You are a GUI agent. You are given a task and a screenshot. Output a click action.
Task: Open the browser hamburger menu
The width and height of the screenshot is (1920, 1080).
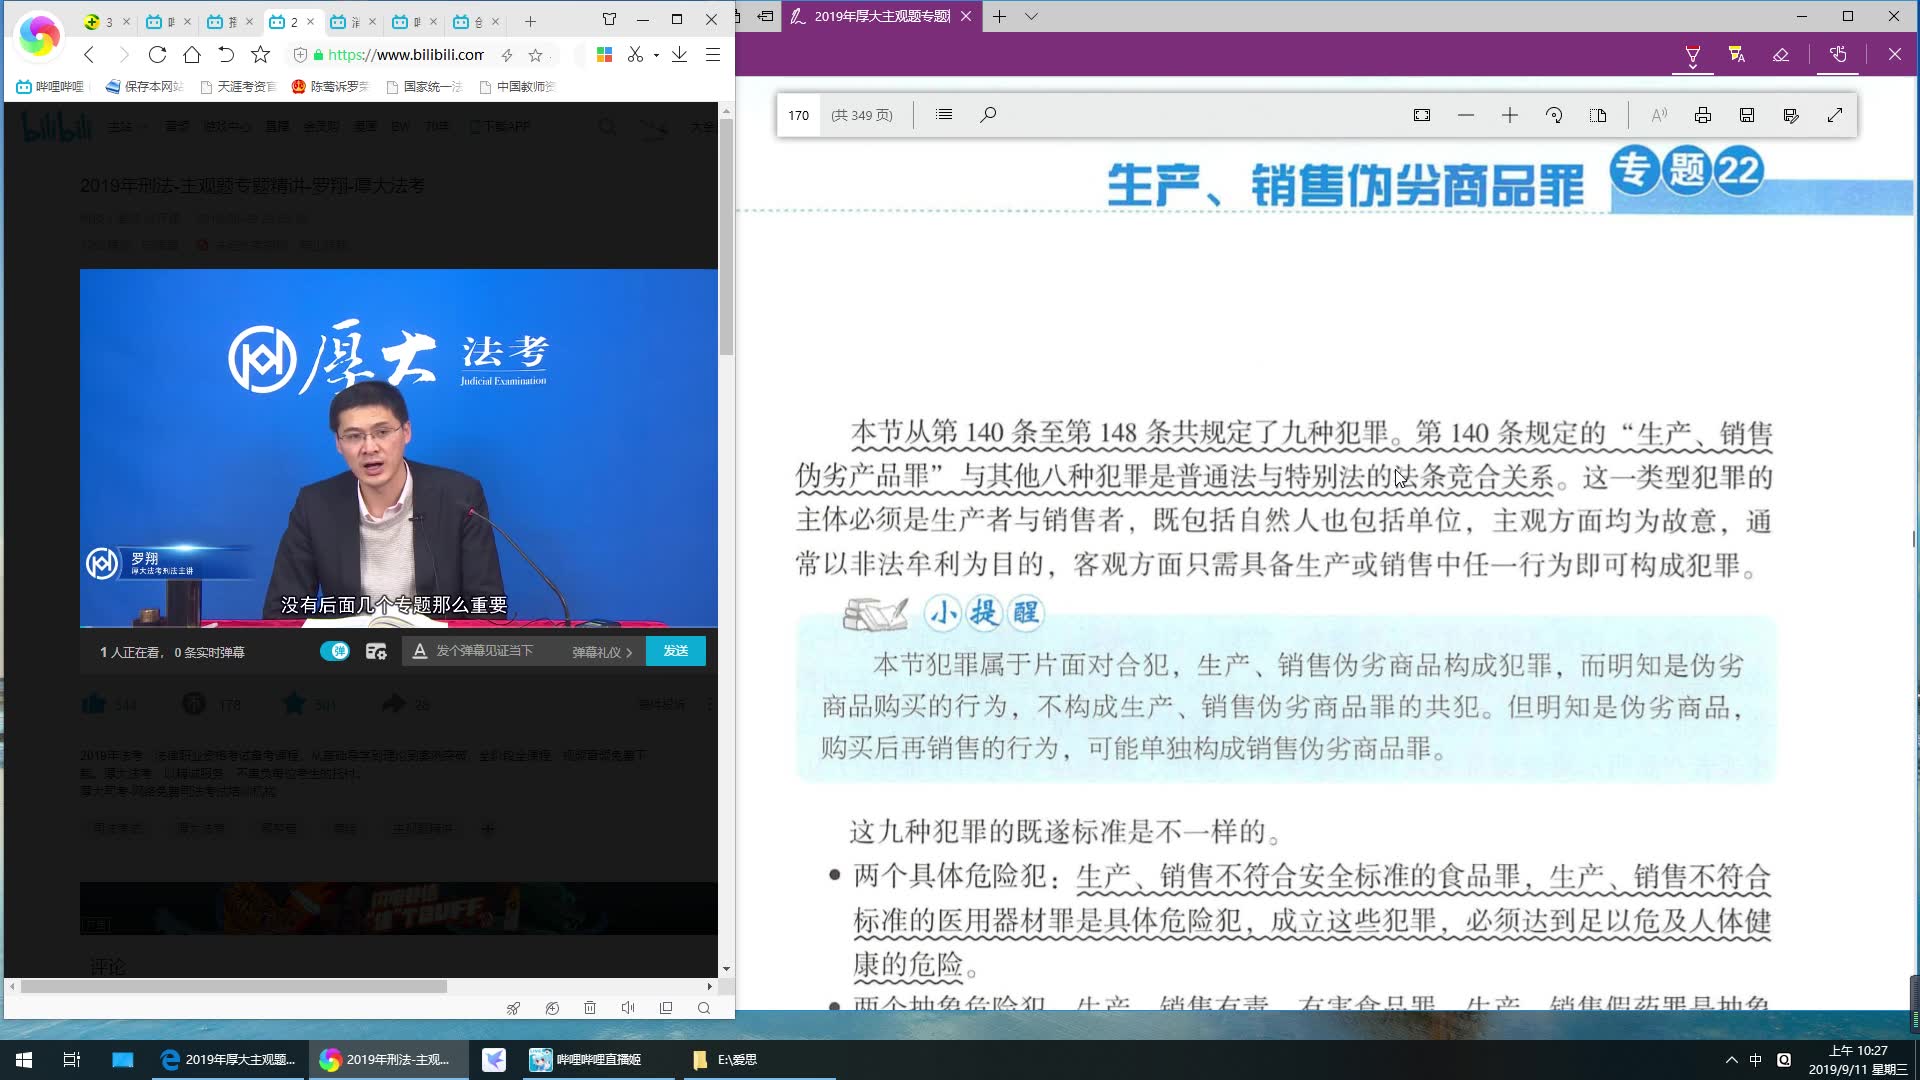[x=713, y=55]
